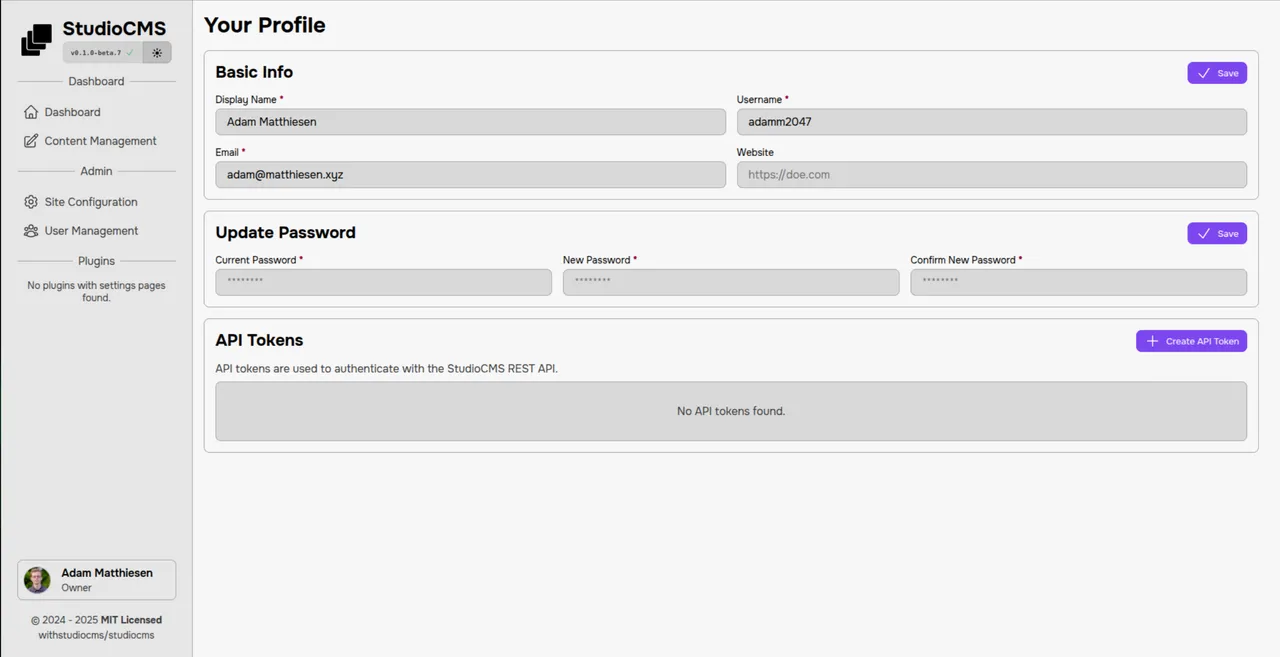The width and height of the screenshot is (1280, 657).
Task: Click the withstudiocms/studiocms link
Action: (x=96, y=634)
